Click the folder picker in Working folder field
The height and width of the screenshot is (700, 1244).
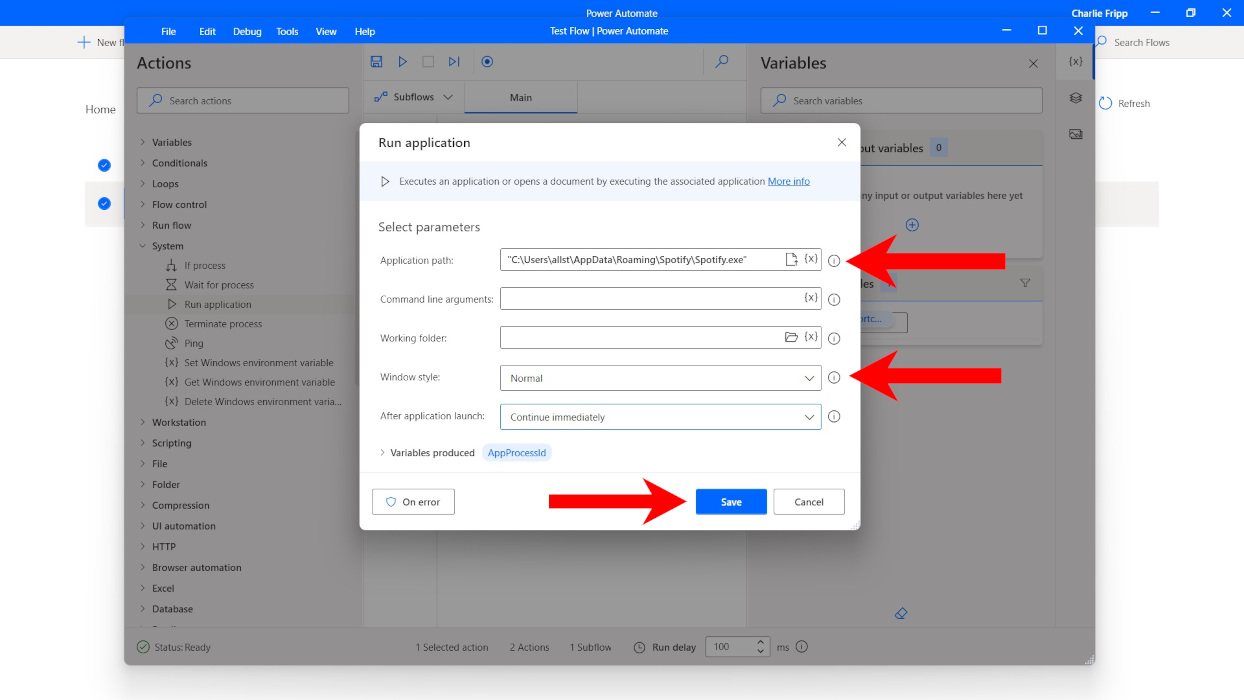click(x=794, y=337)
